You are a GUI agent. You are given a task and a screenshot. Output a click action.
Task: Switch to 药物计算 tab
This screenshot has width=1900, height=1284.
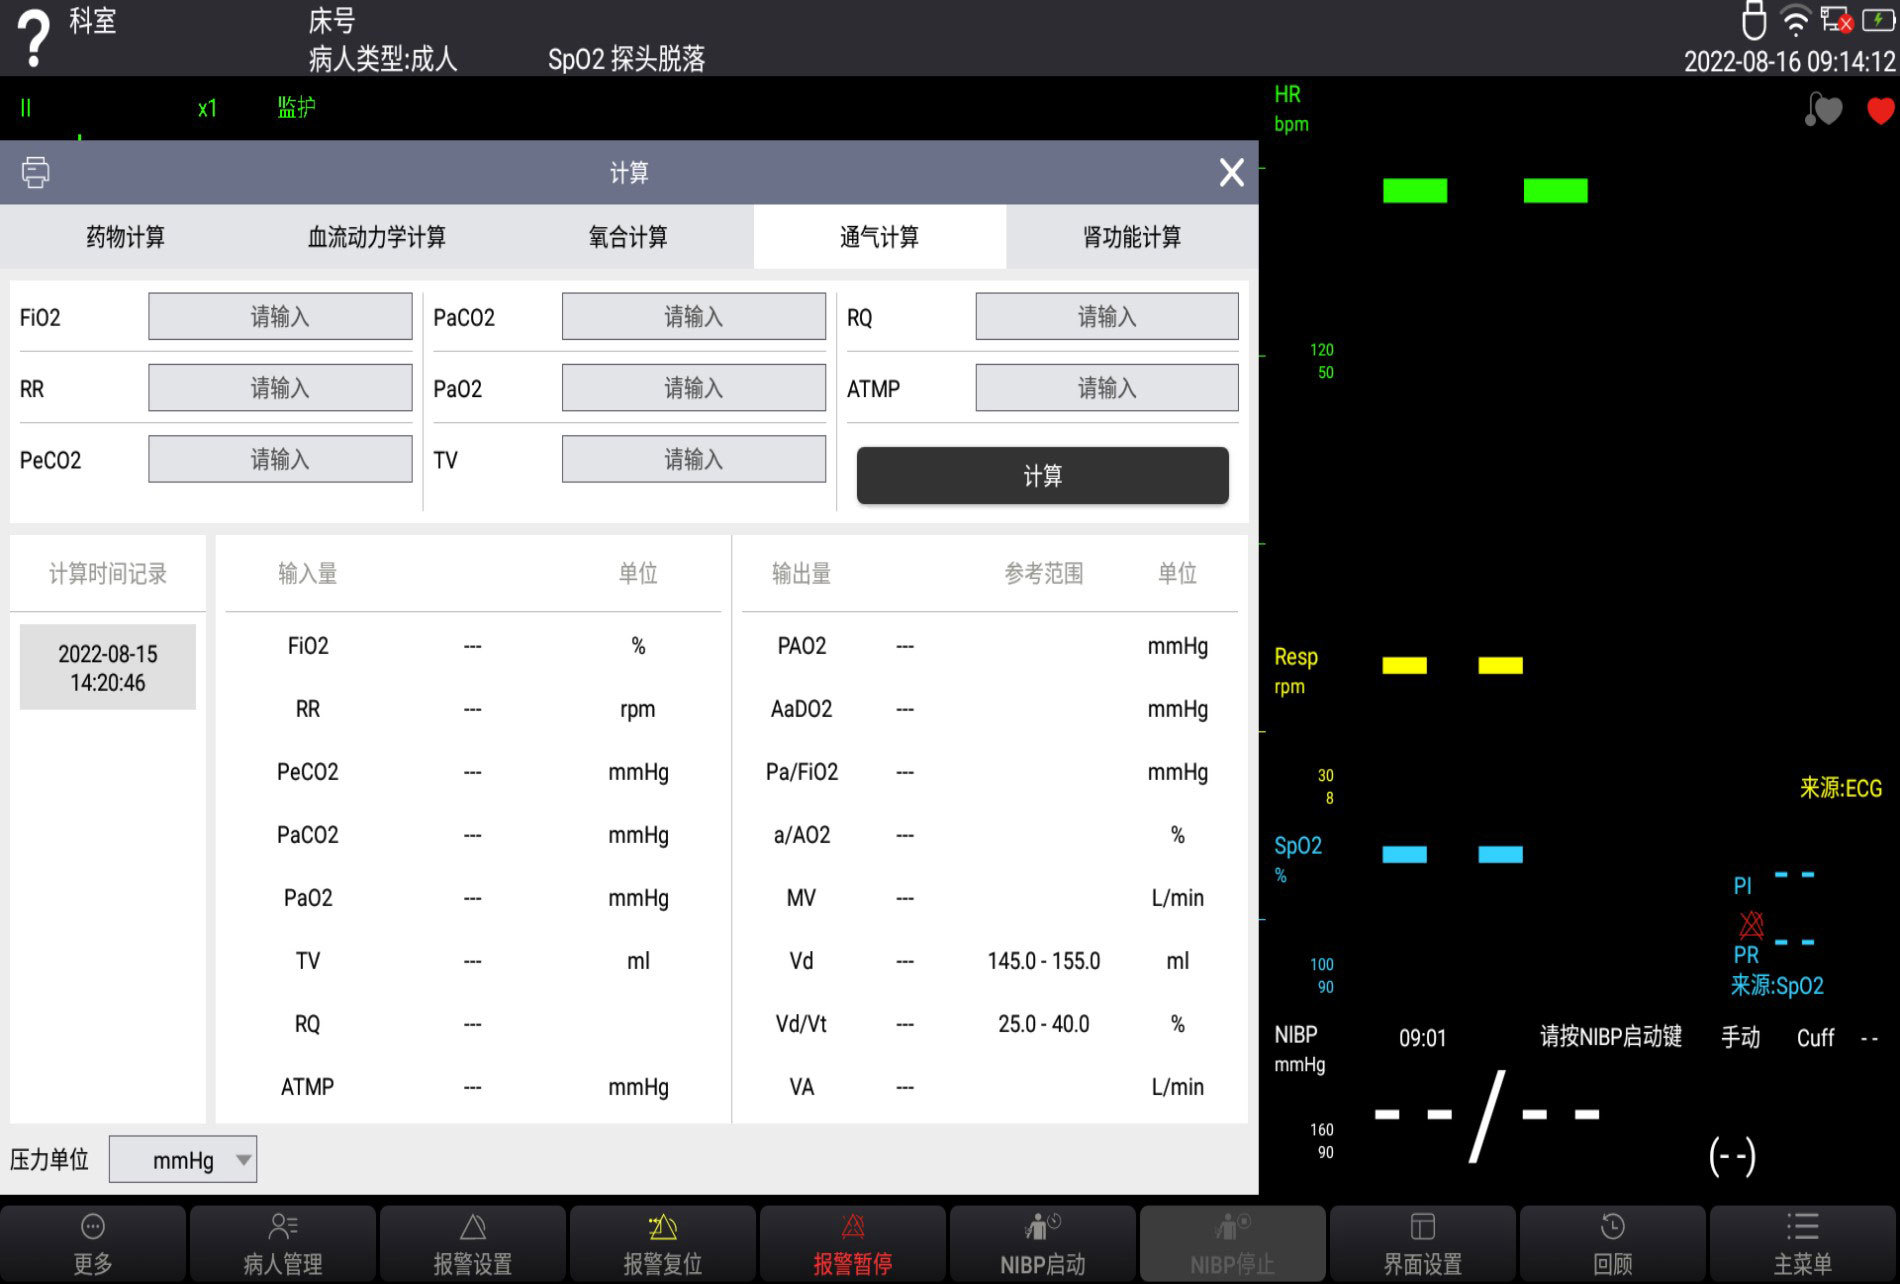(x=126, y=237)
